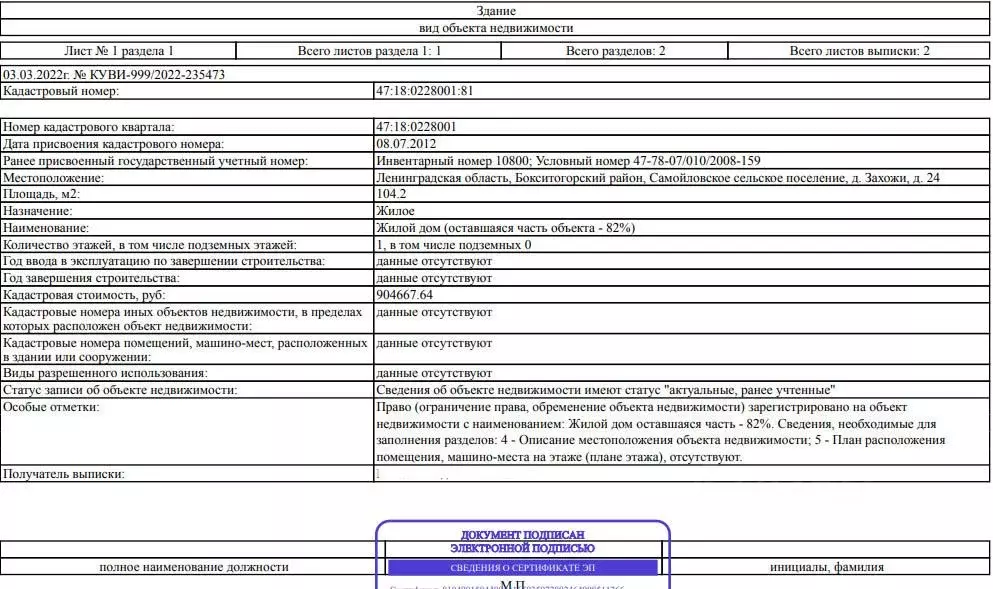Select 'данные отсутствуют' beside помещений, машино-мест
993x589 pixels.
(434, 343)
